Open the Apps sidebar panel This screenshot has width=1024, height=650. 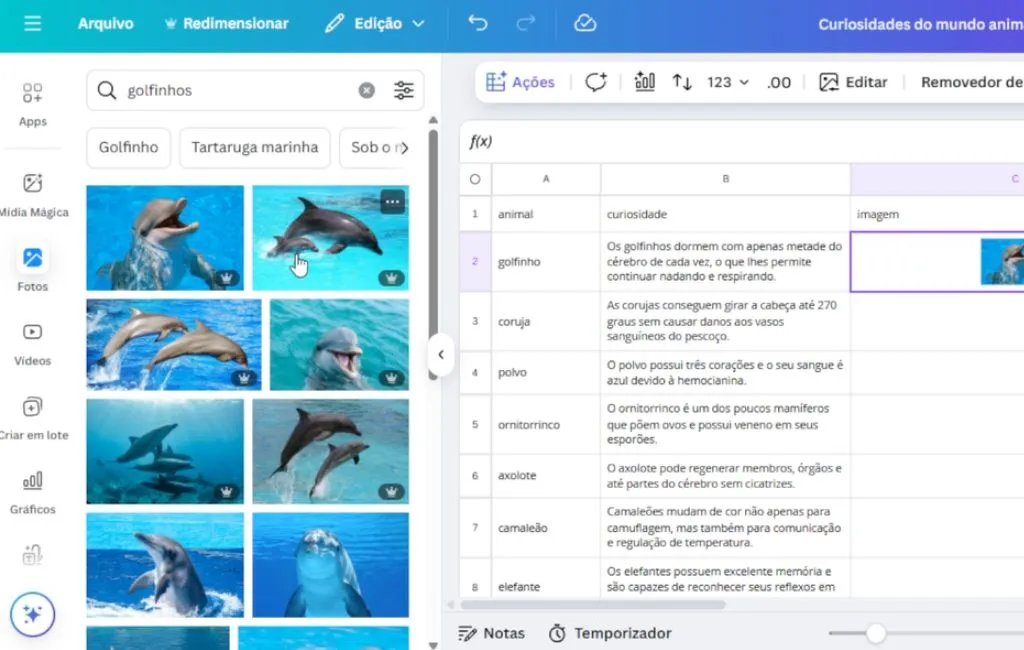[33, 105]
